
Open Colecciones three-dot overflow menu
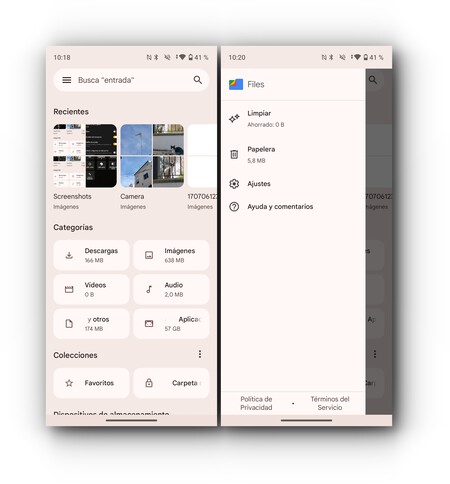pos(200,354)
